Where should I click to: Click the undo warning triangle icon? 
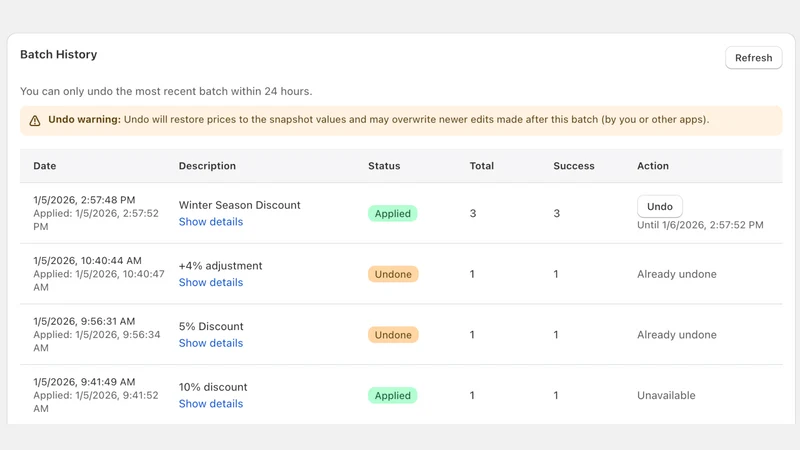35,120
